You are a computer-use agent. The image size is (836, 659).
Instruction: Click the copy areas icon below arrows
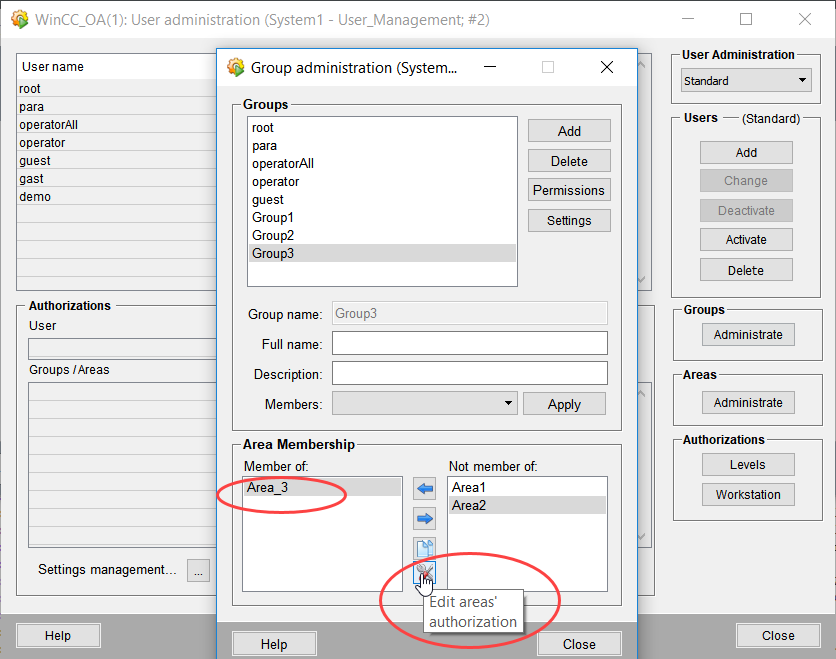point(425,548)
